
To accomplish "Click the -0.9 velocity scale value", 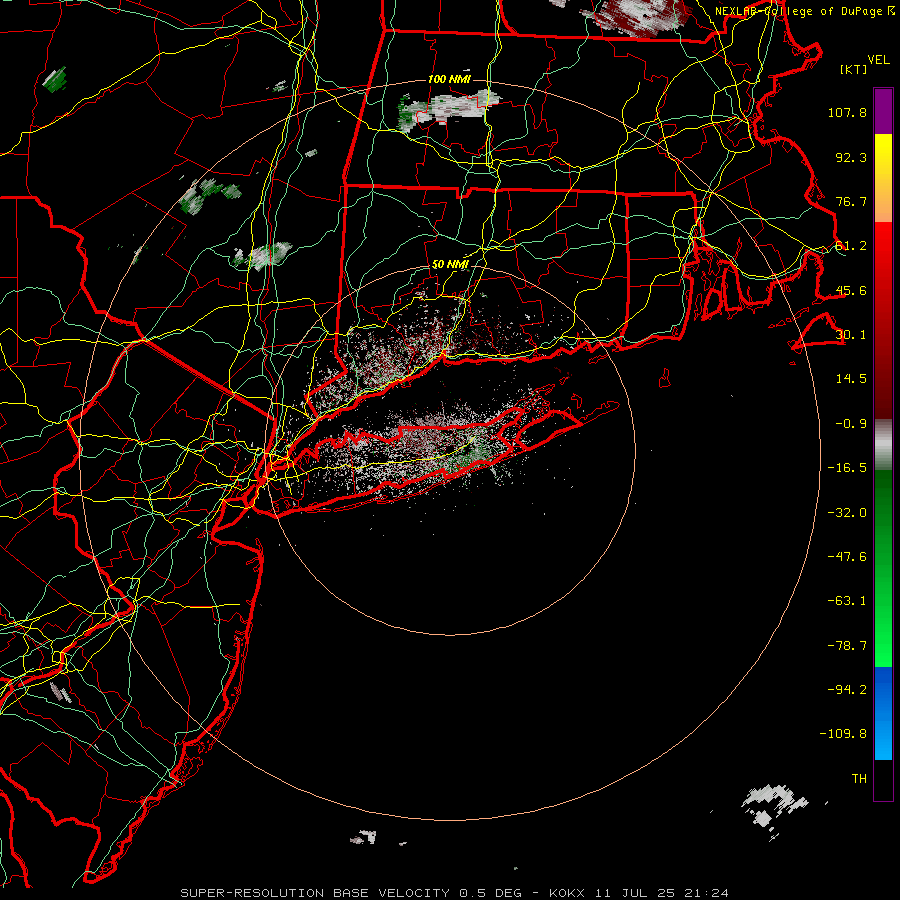I will click(x=851, y=424).
